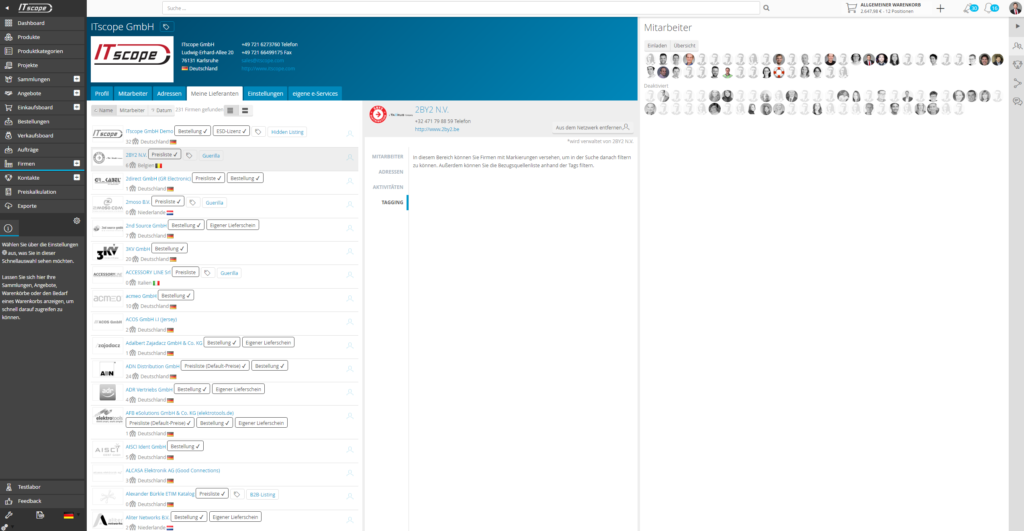Open Produkte in the sidebar
Image resolution: width=1024 pixels, height=531 pixels.
(x=42, y=37)
